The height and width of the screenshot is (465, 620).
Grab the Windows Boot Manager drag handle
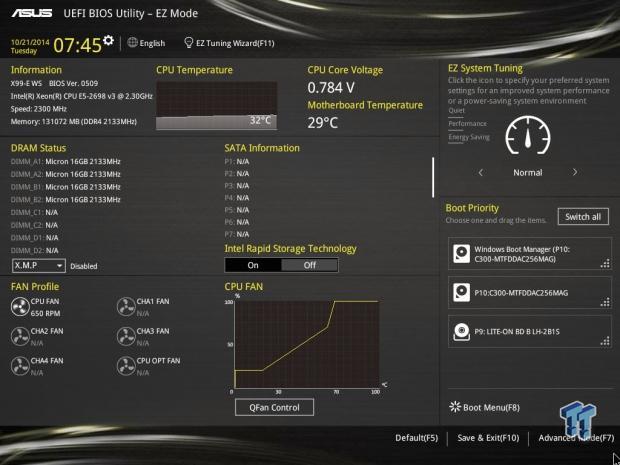coord(605,264)
